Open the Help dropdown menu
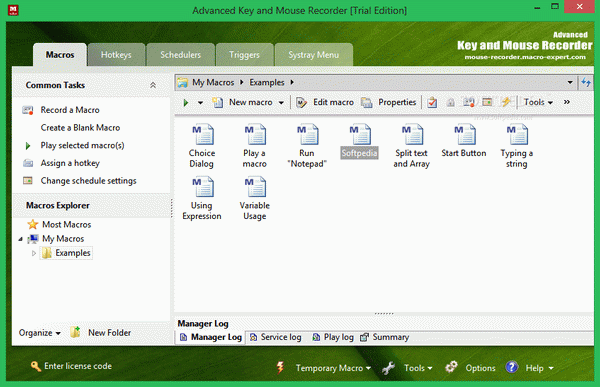 point(540,368)
